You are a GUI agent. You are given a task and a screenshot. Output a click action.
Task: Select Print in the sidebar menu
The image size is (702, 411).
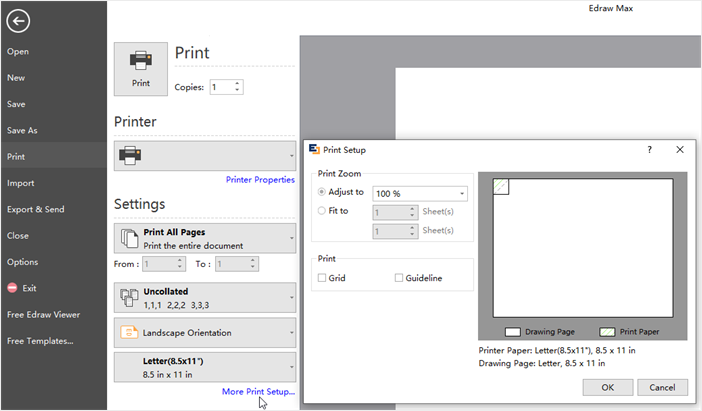tap(16, 157)
